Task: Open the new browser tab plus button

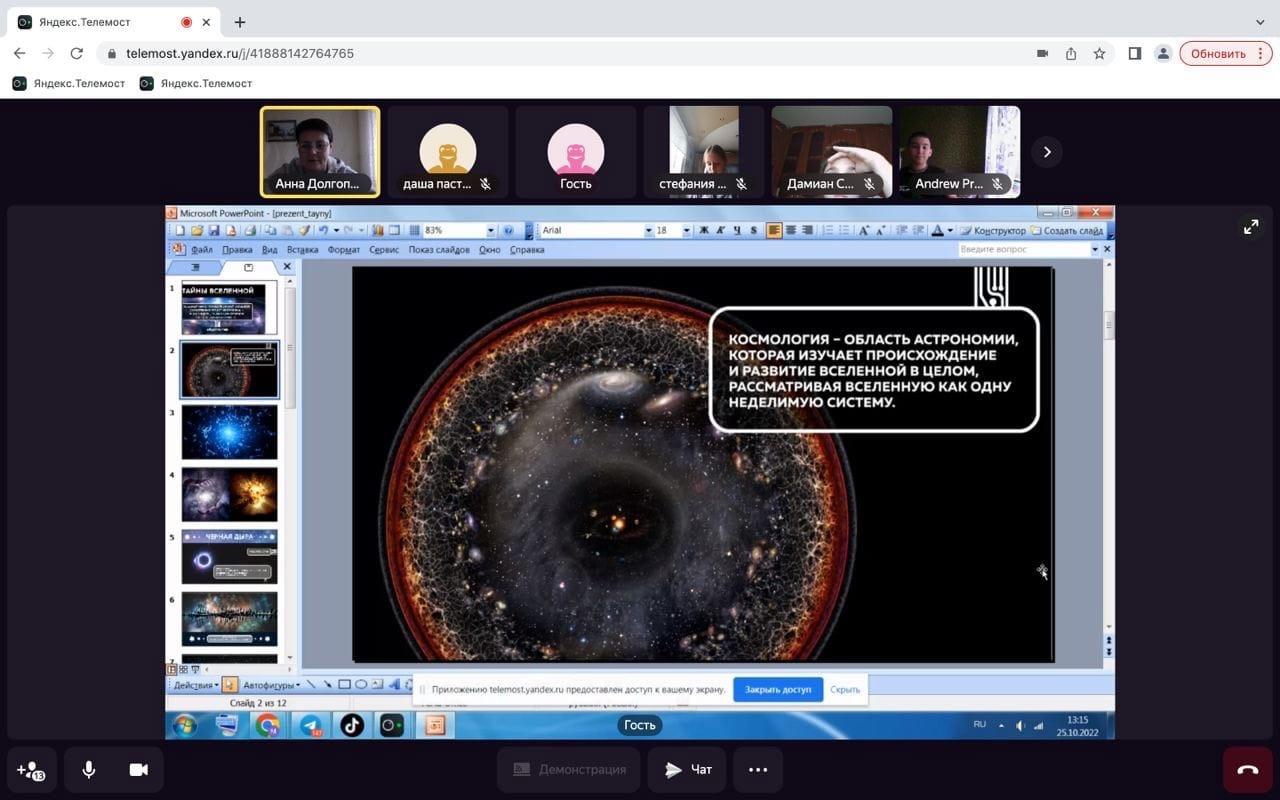Action: click(x=240, y=22)
